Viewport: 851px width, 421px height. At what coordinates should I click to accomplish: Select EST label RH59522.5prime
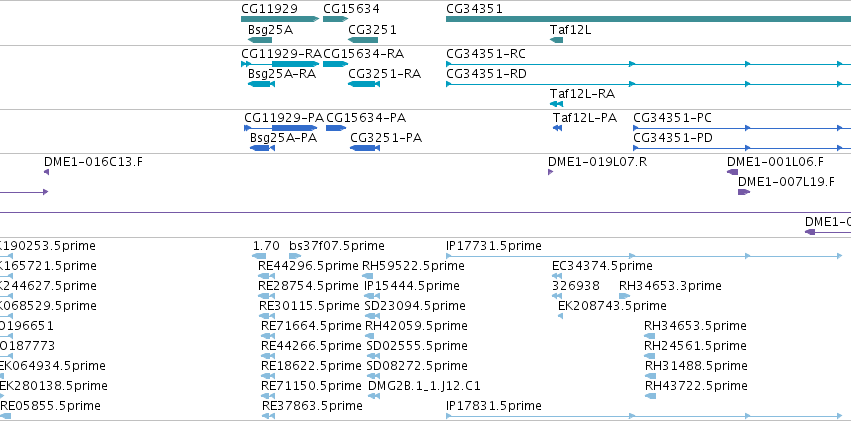click(414, 266)
